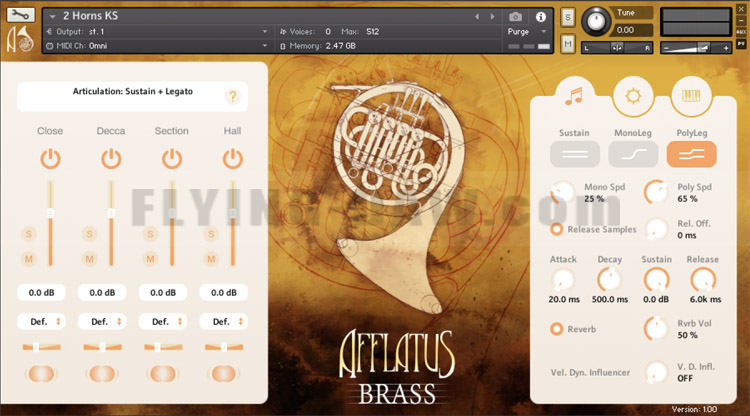Go to previous instrument arrow
The width and height of the screenshot is (750, 416).
click(x=477, y=17)
